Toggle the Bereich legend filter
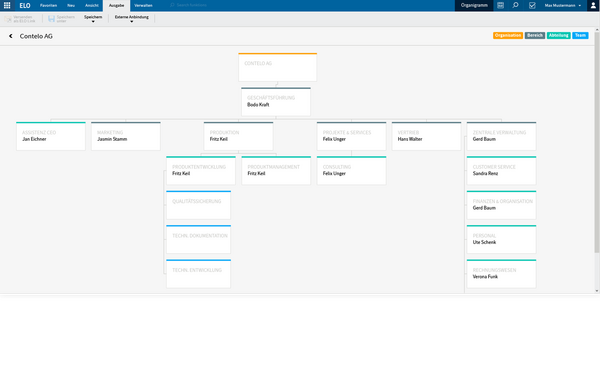This screenshot has width=600, height=375. coord(535,36)
